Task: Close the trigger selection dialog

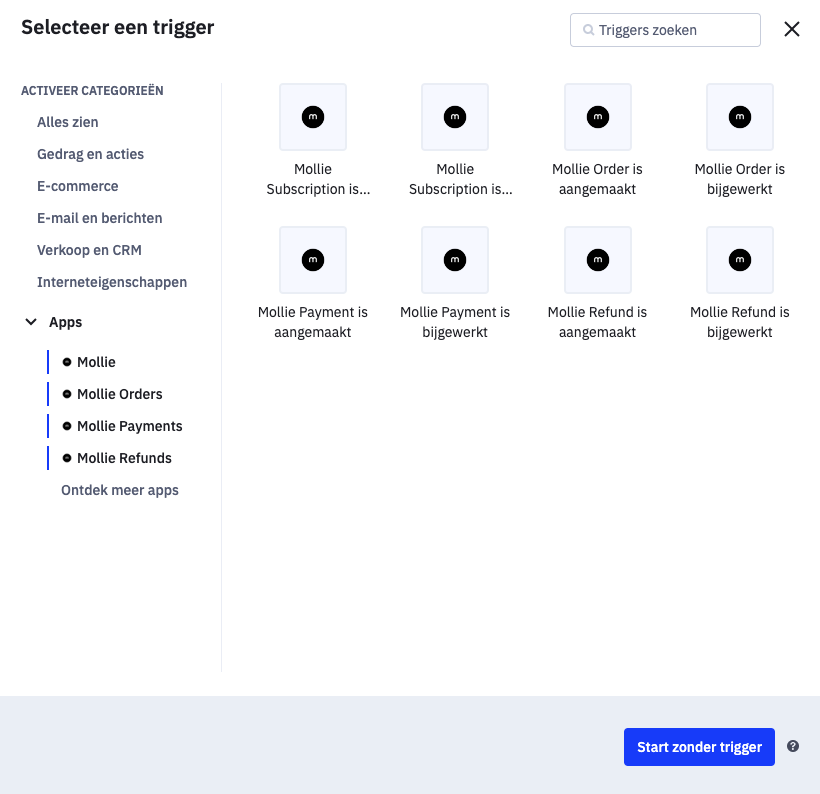Action: (x=792, y=29)
